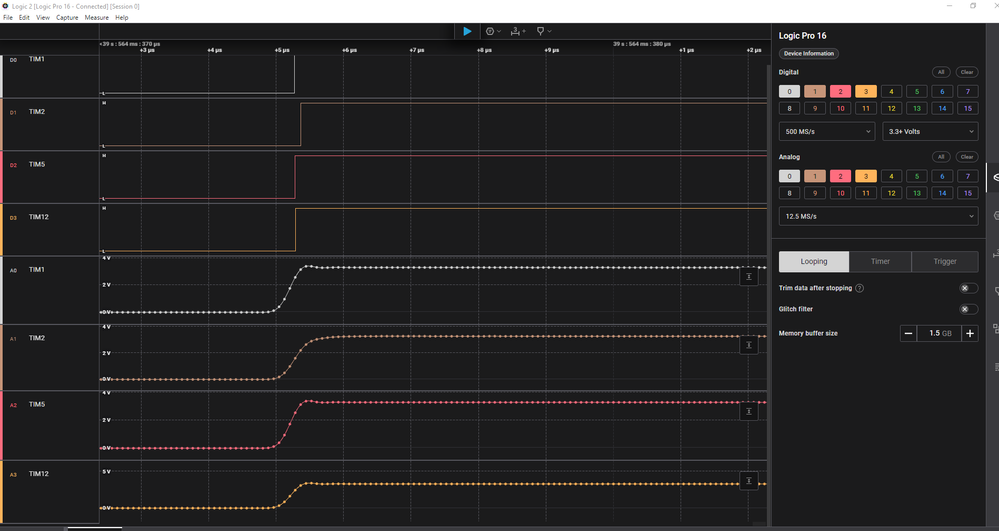This screenshot has width=999, height=531.
Task: Toggle Trim data after stopping switch
Action: pos(968,288)
